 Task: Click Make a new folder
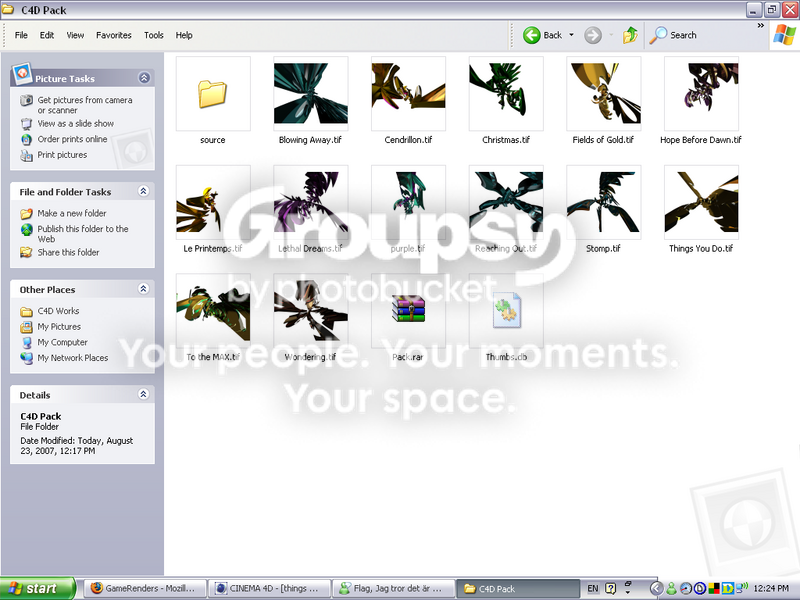71,213
